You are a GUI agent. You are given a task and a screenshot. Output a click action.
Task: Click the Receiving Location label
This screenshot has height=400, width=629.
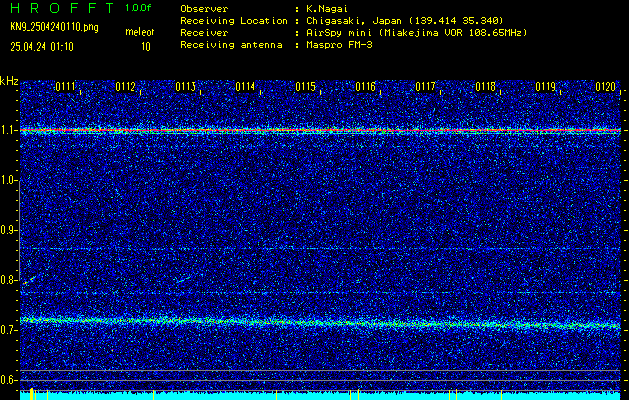click(x=234, y=20)
